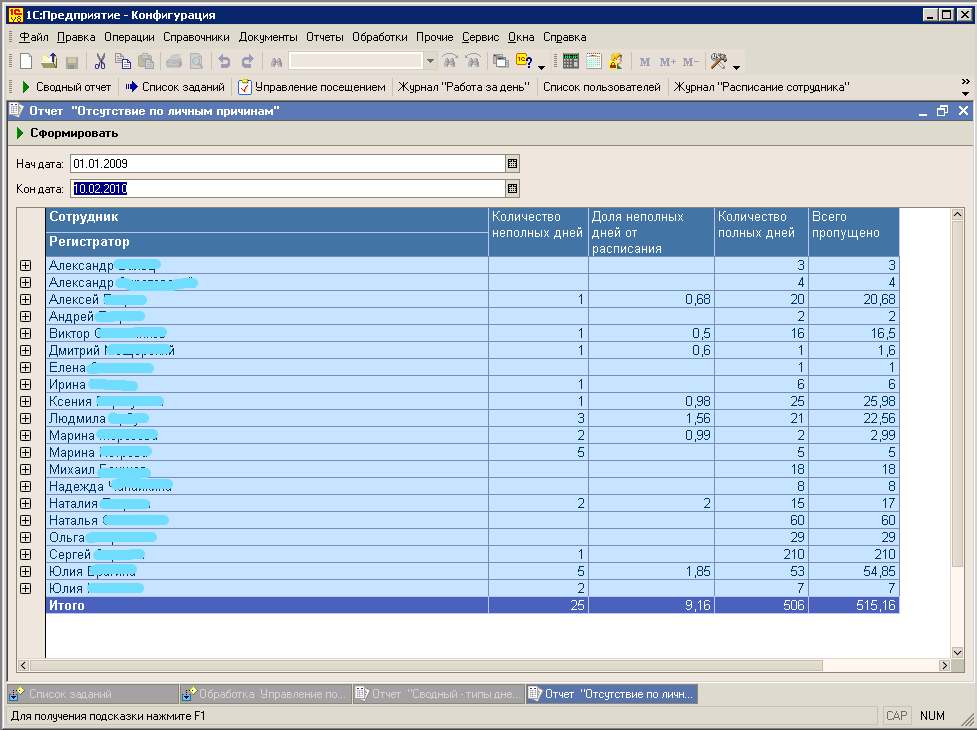Click the open file icon in toolbar
The image size is (977, 730).
point(49,61)
